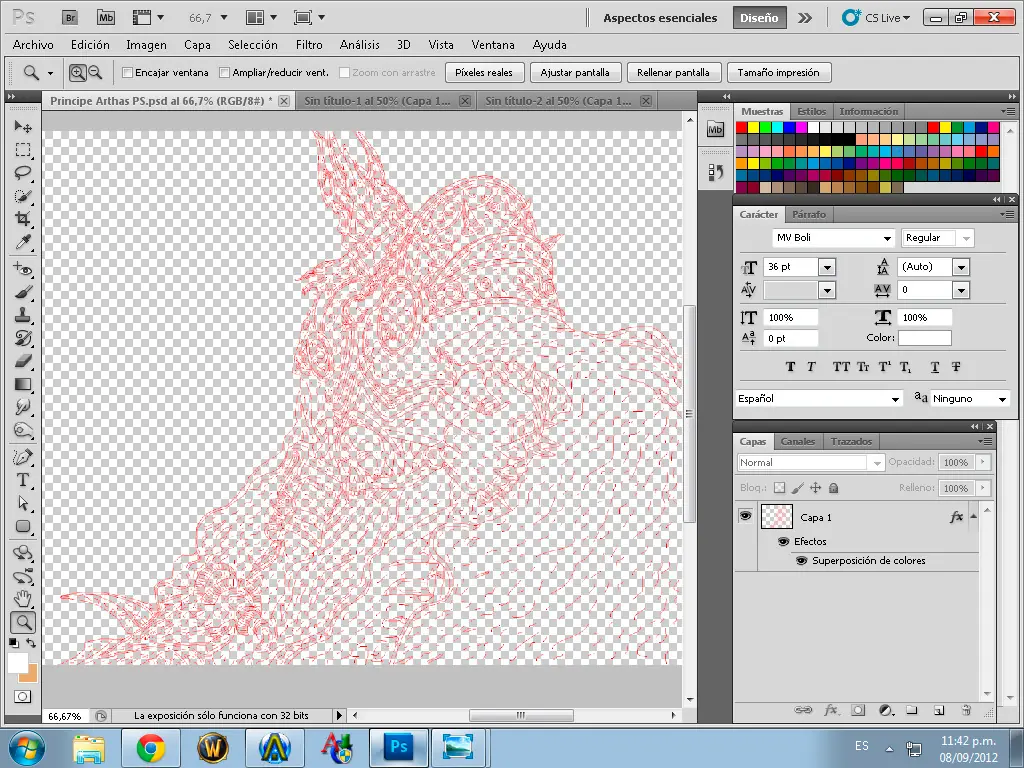Enable Encajar ventana checkbox

pos(128,73)
